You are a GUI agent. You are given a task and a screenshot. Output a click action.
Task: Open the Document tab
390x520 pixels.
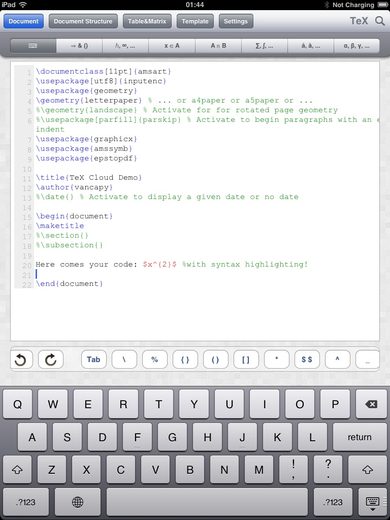(x=24, y=21)
